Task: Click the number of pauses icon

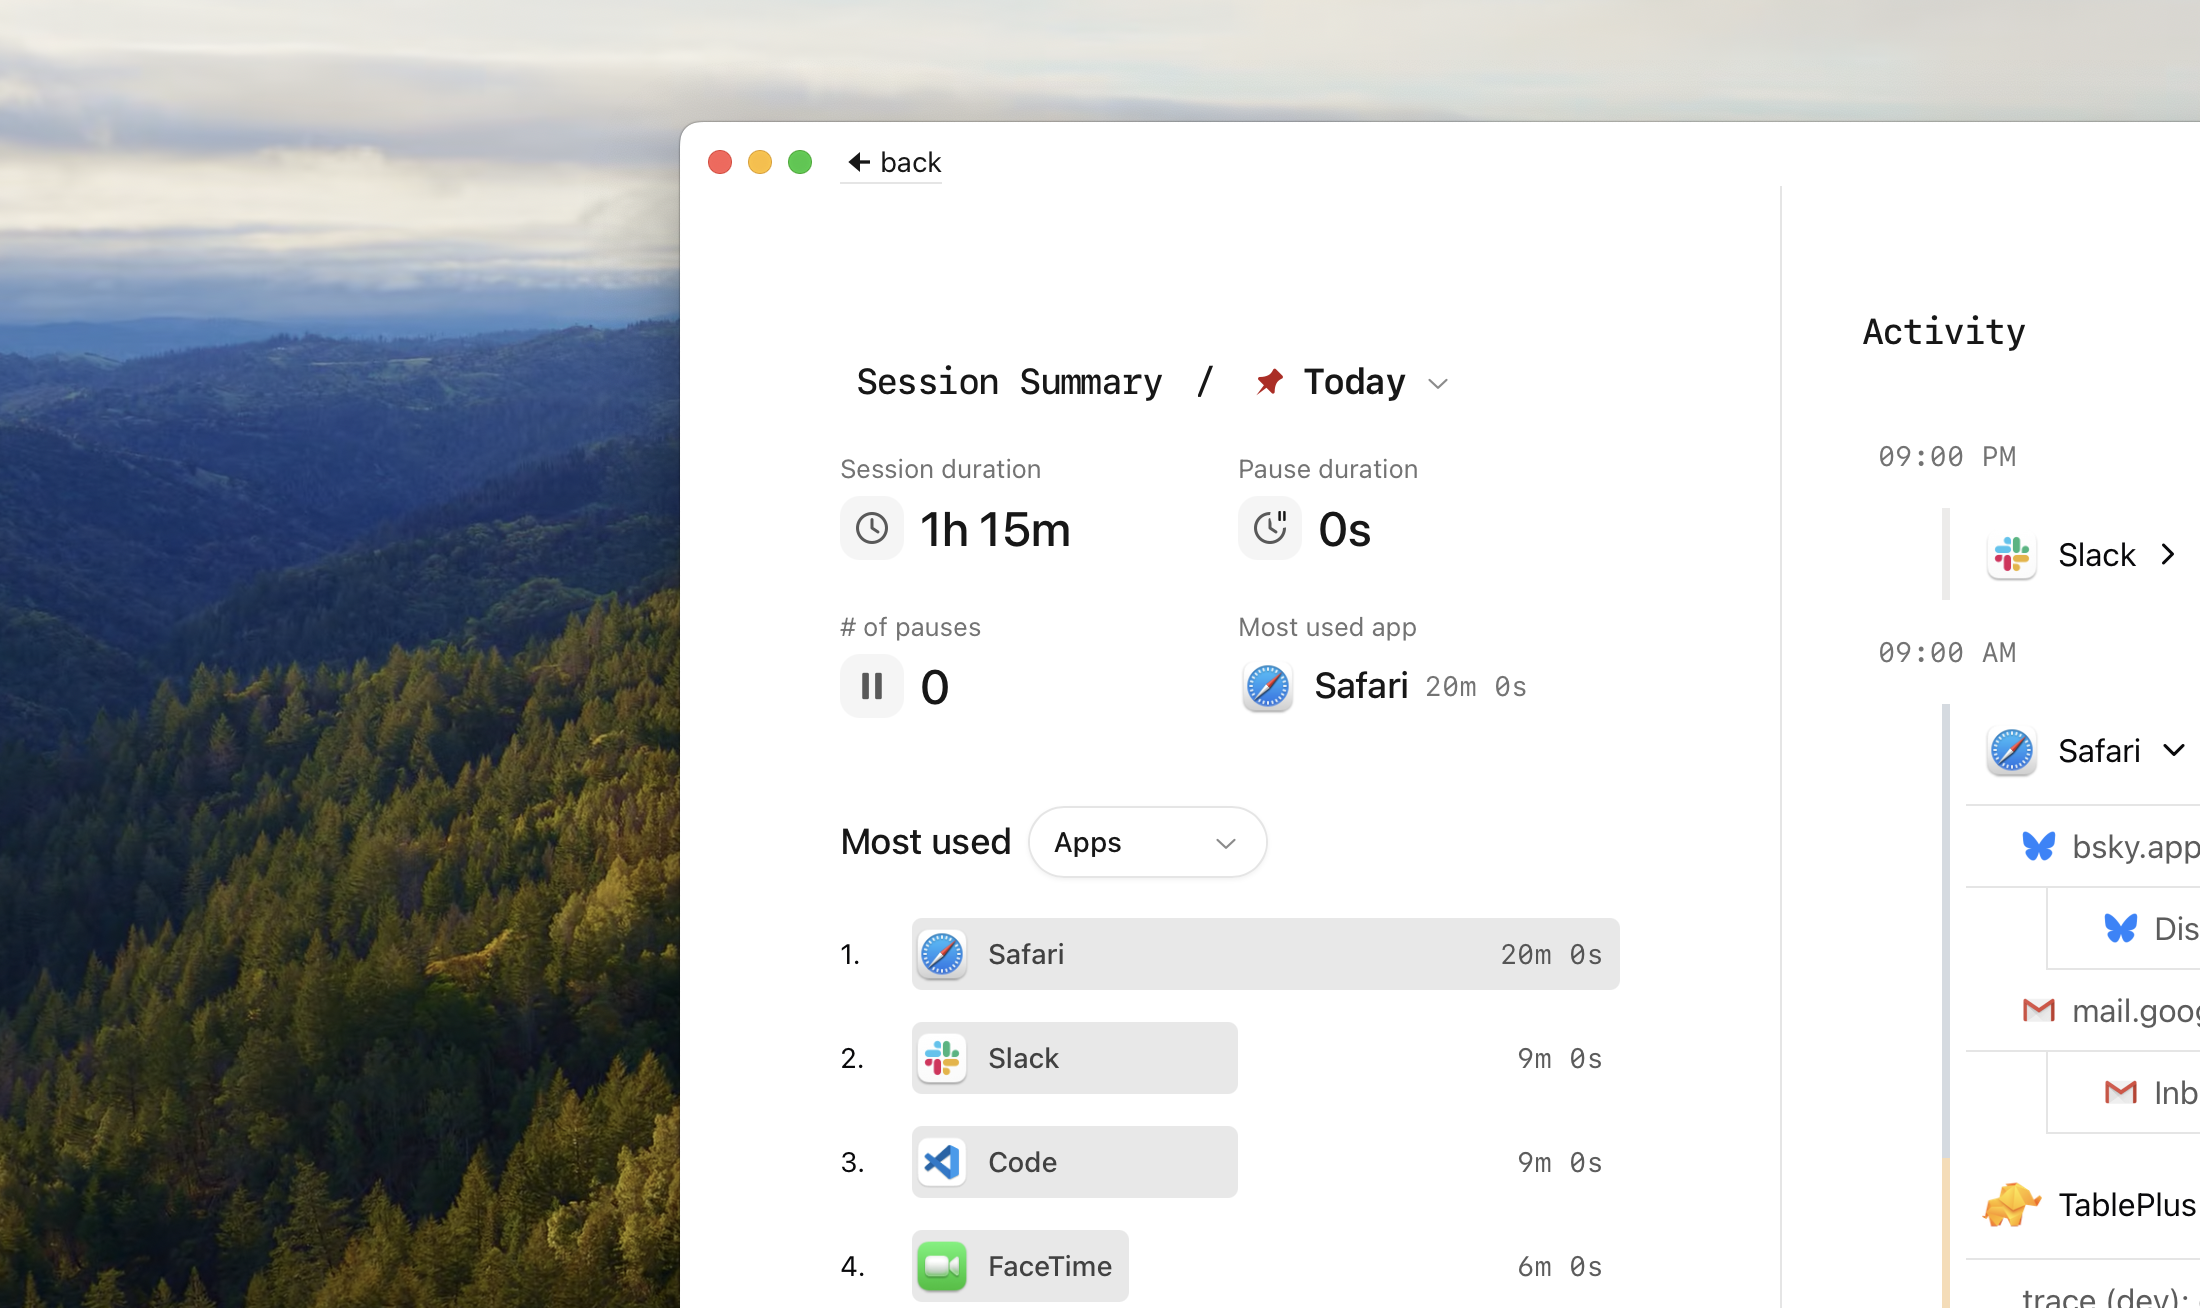Action: [871, 686]
